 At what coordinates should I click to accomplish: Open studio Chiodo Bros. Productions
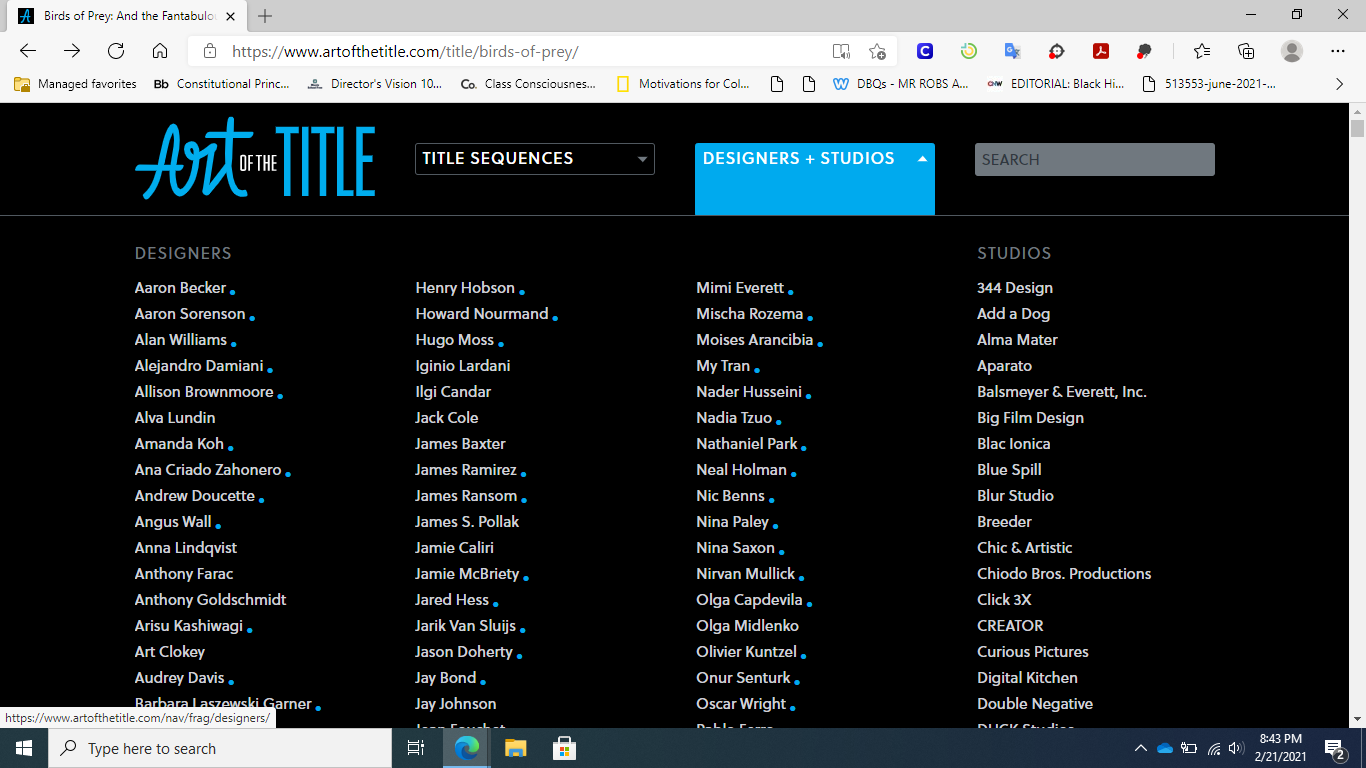click(1064, 574)
